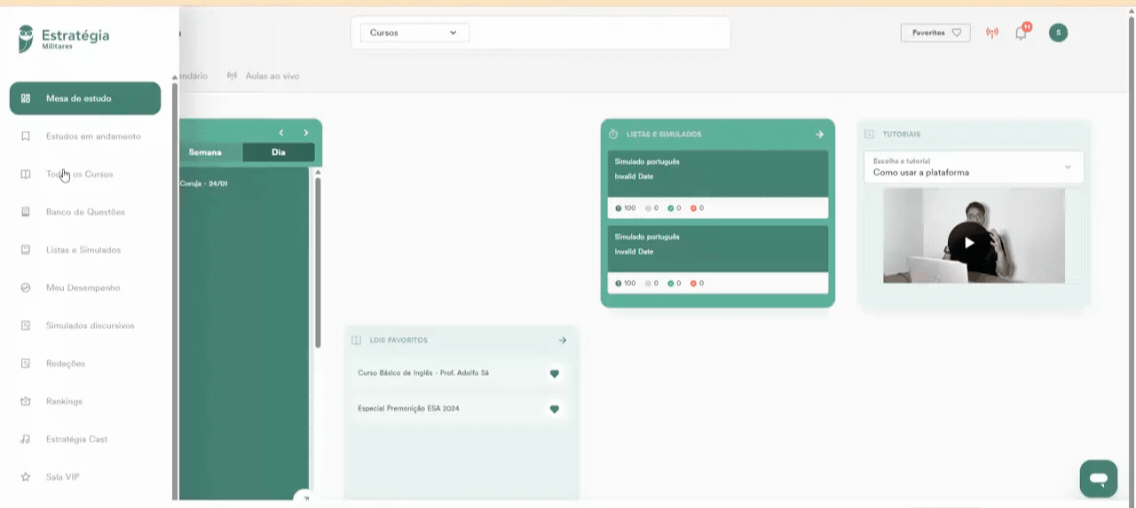The height and width of the screenshot is (508, 1136).
Task: Open Banco de Questões in sidebar
Action: (x=85, y=212)
